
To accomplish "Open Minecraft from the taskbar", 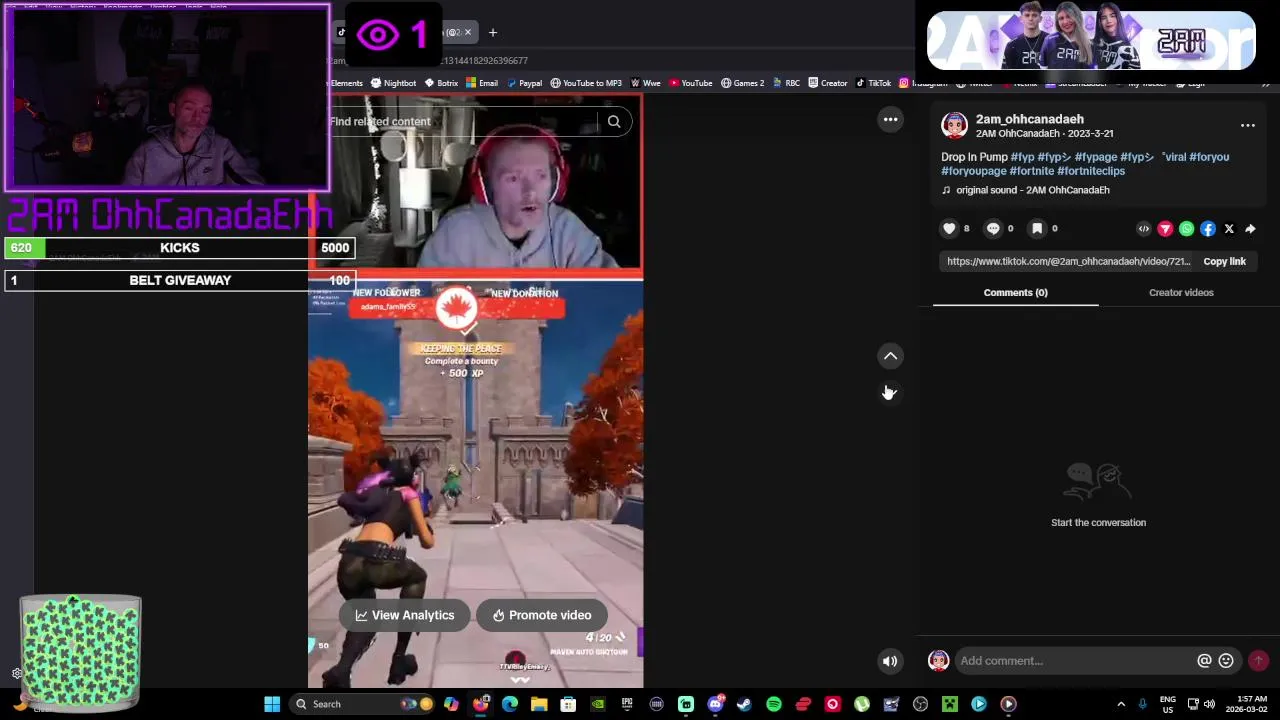I will 949,704.
